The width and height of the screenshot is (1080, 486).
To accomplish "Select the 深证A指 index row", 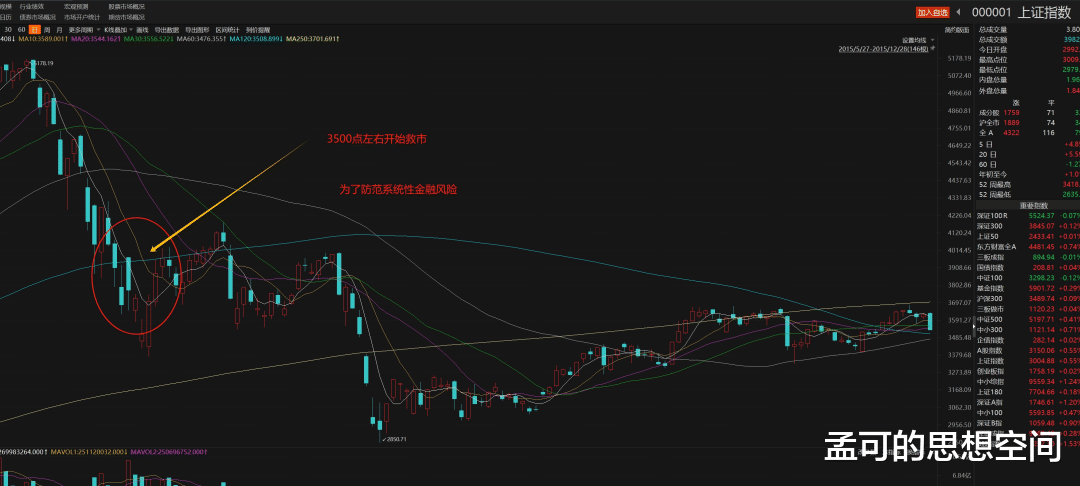I will [x=1028, y=402].
